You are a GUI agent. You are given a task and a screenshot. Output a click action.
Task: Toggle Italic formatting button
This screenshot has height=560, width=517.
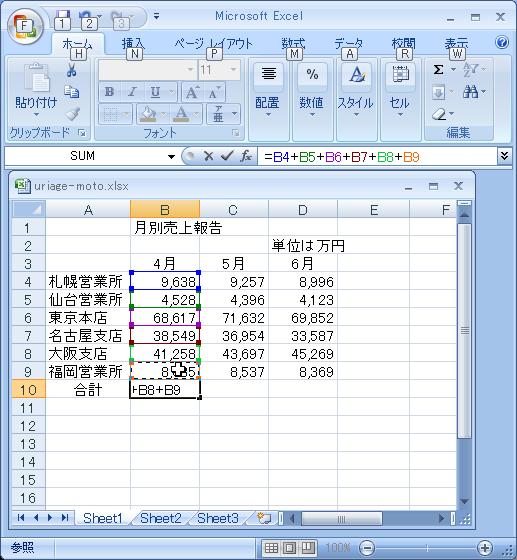(x=132, y=92)
